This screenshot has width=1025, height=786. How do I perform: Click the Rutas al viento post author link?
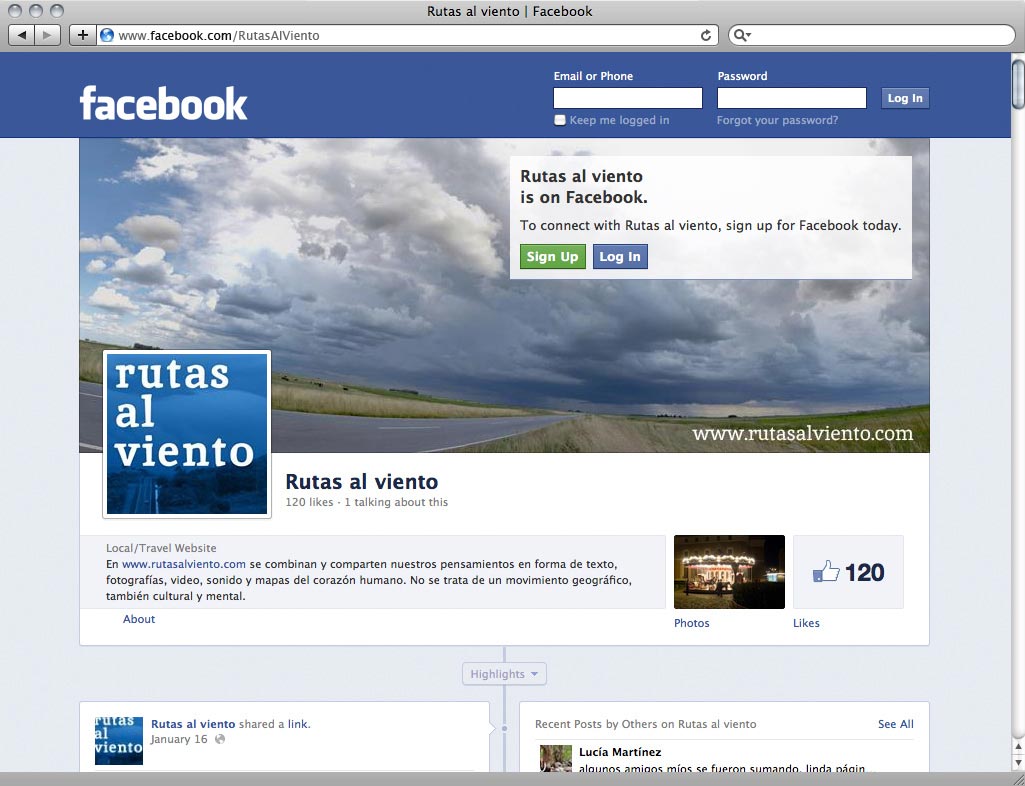coord(193,724)
